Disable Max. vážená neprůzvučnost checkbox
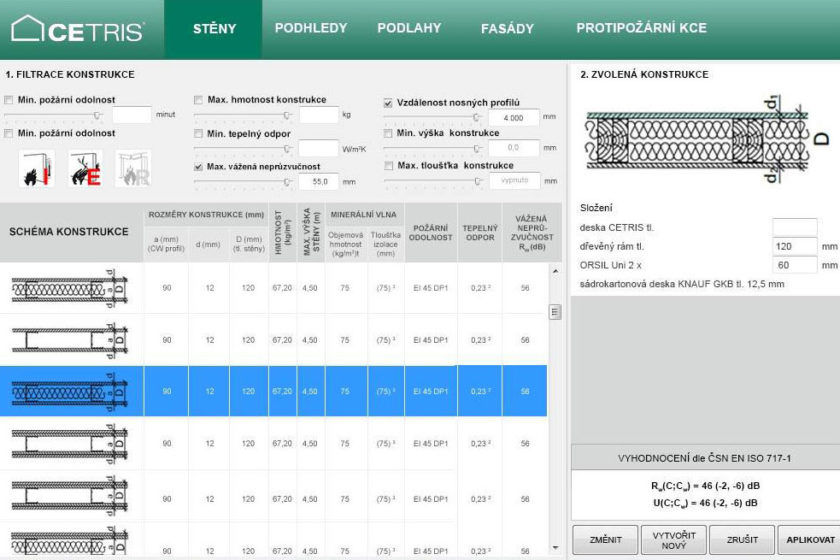Viewport: 840px width, 560px height. tap(199, 167)
